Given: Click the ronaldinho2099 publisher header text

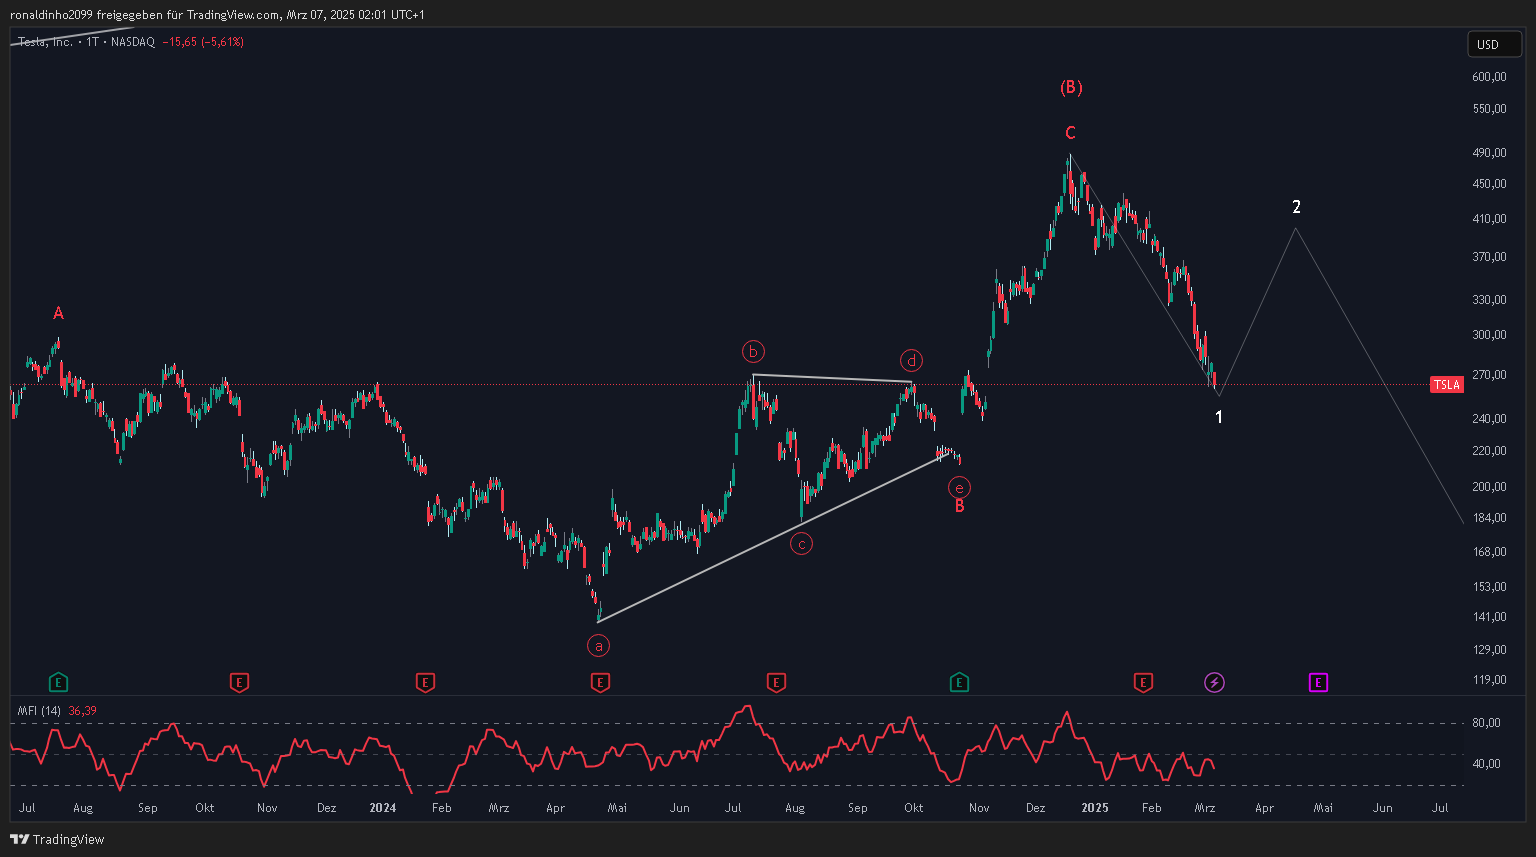Looking at the screenshot, I should [217, 14].
